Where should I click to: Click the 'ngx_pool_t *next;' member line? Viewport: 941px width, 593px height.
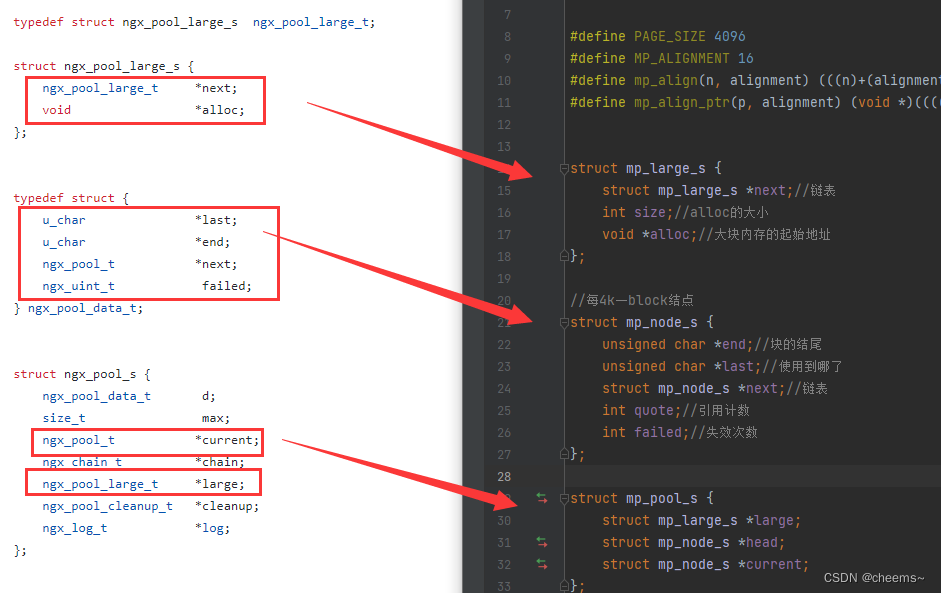(140, 265)
